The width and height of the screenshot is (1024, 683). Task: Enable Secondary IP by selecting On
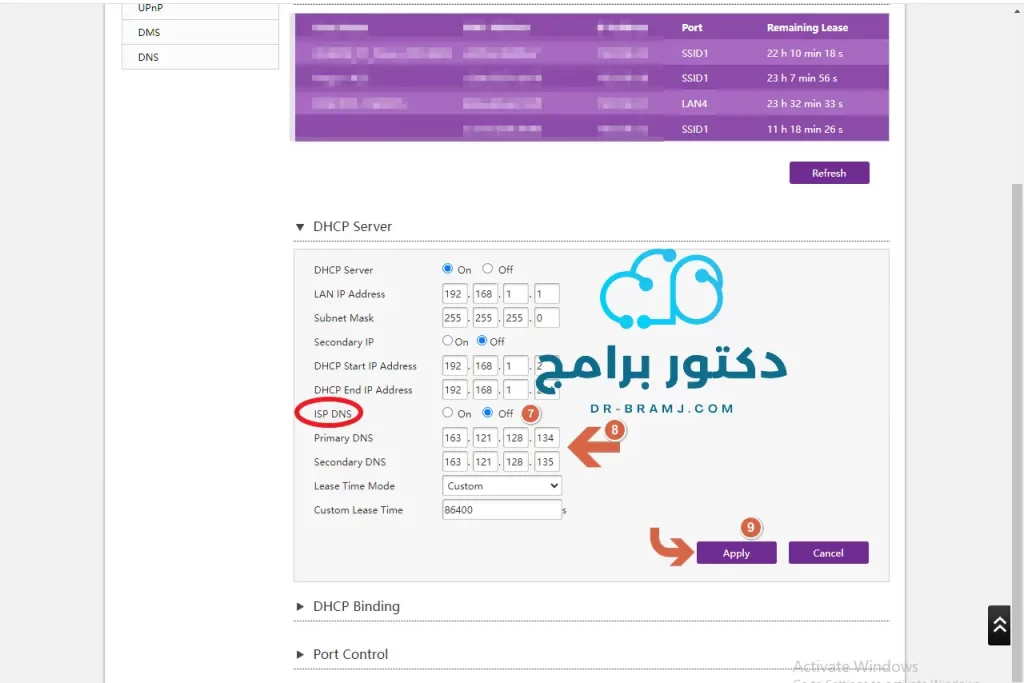(448, 341)
